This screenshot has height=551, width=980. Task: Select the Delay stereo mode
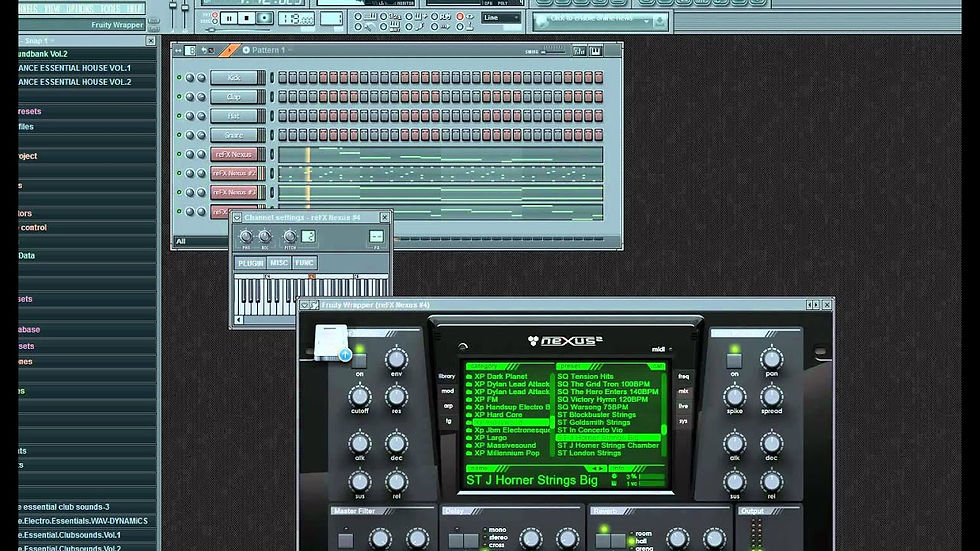[x=494, y=537]
